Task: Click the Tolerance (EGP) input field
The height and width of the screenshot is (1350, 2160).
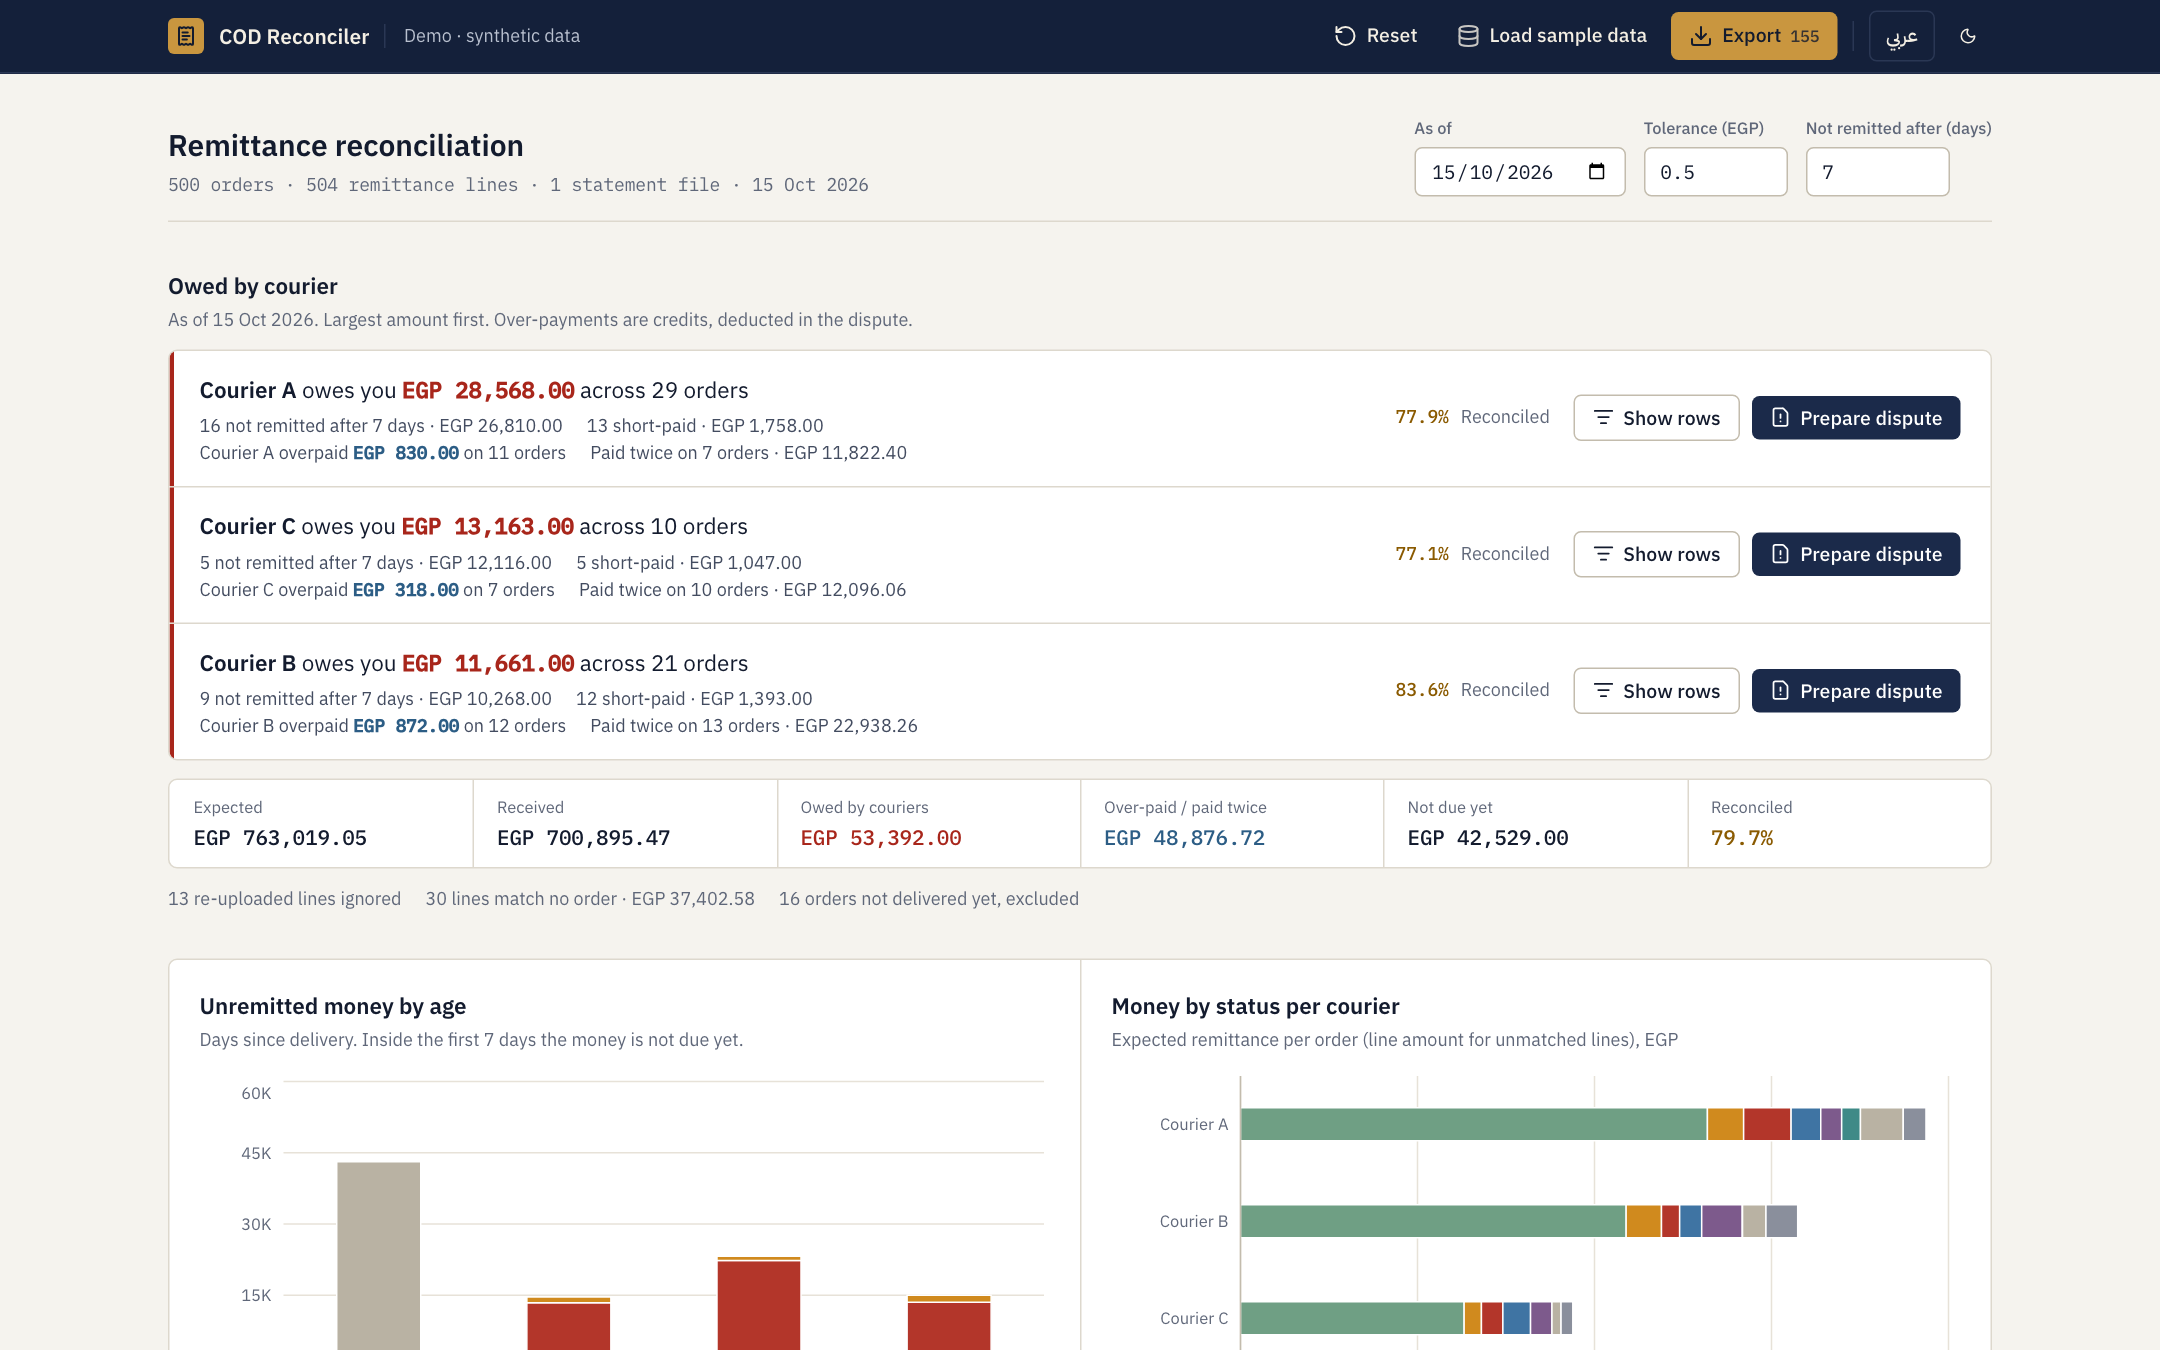Action: tap(1715, 172)
